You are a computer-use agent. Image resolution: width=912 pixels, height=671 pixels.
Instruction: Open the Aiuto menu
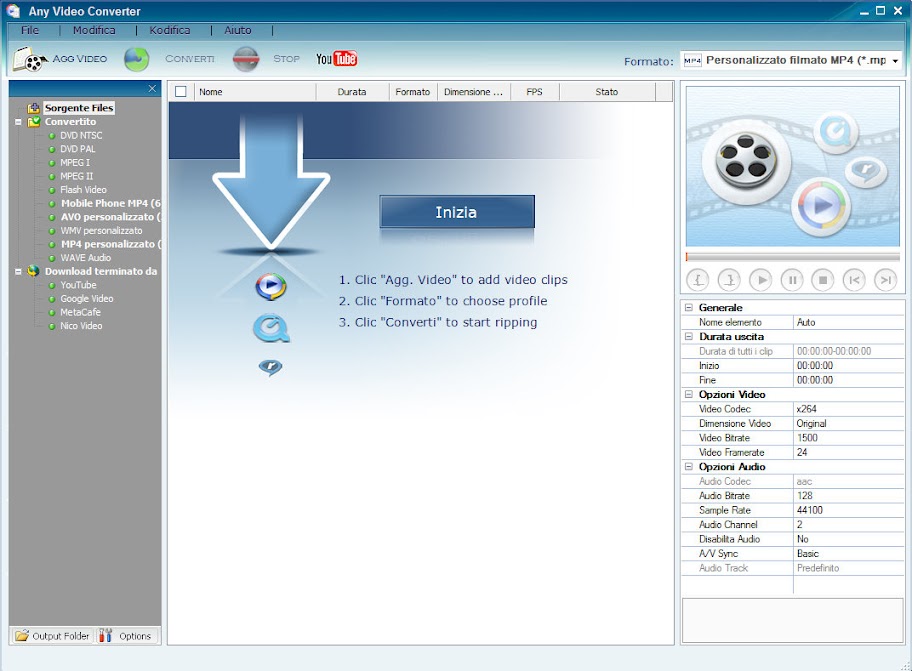point(238,30)
